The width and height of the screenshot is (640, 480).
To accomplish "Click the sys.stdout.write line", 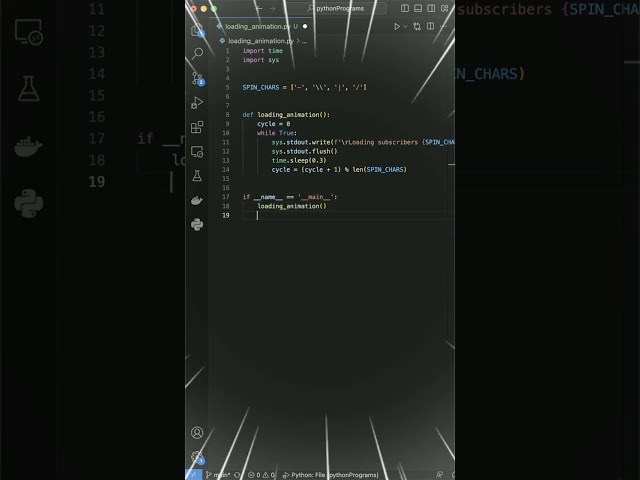I will pyautogui.click(x=363, y=142).
